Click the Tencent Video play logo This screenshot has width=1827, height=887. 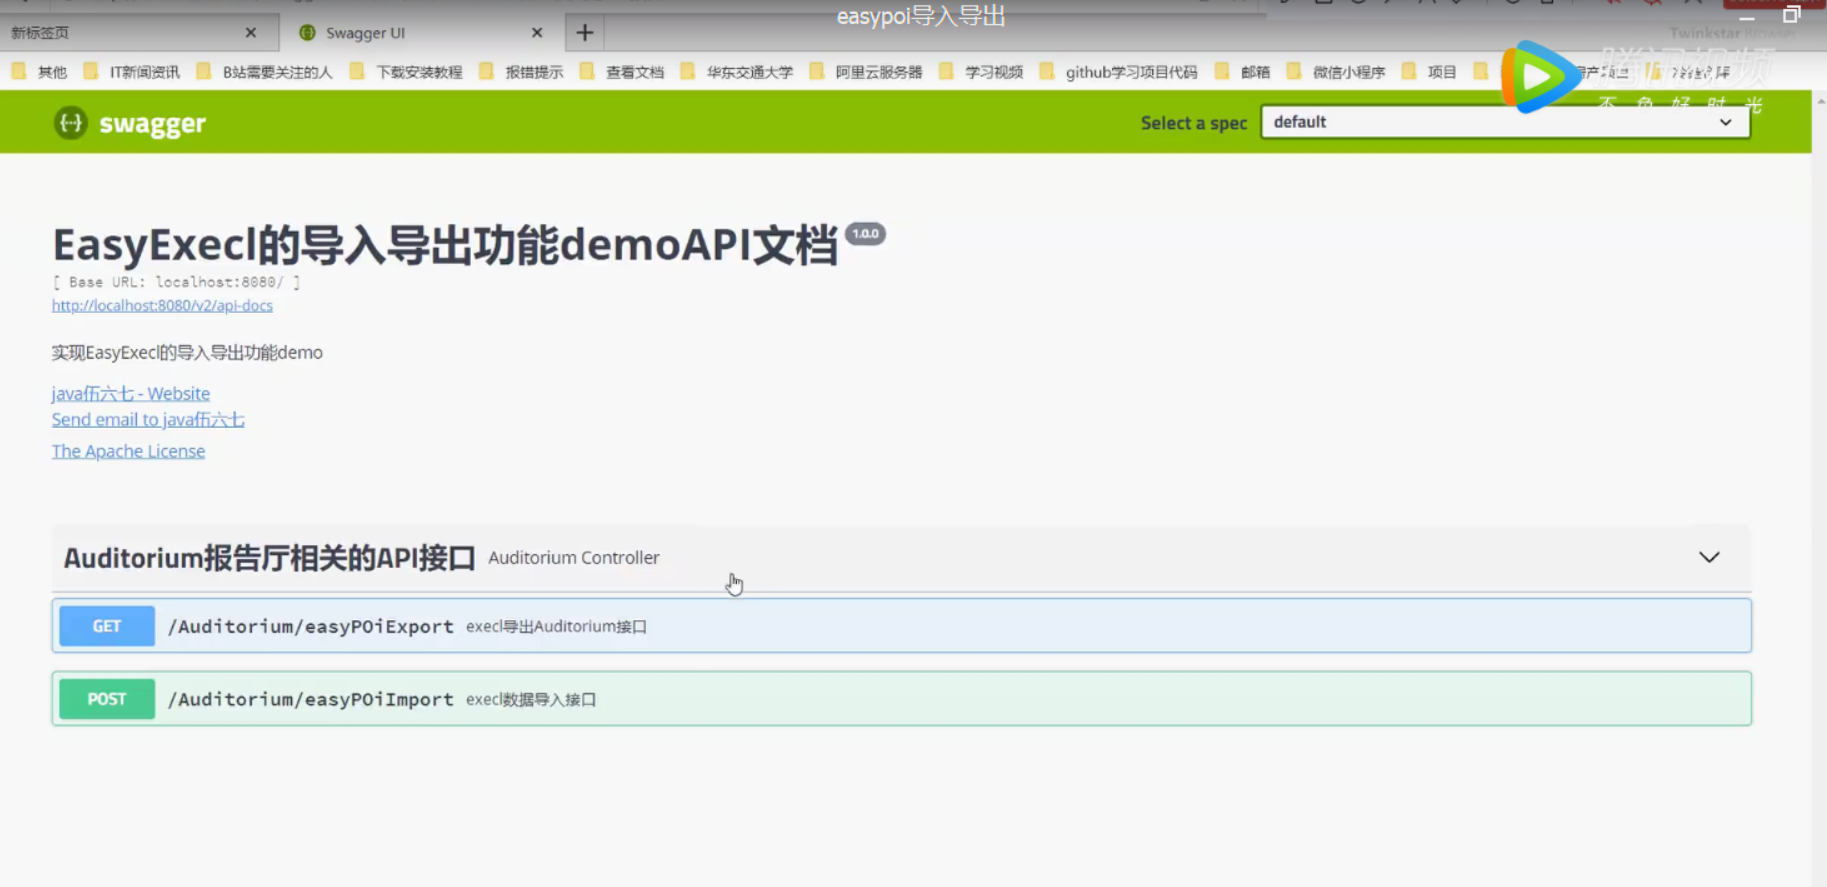pos(1538,76)
